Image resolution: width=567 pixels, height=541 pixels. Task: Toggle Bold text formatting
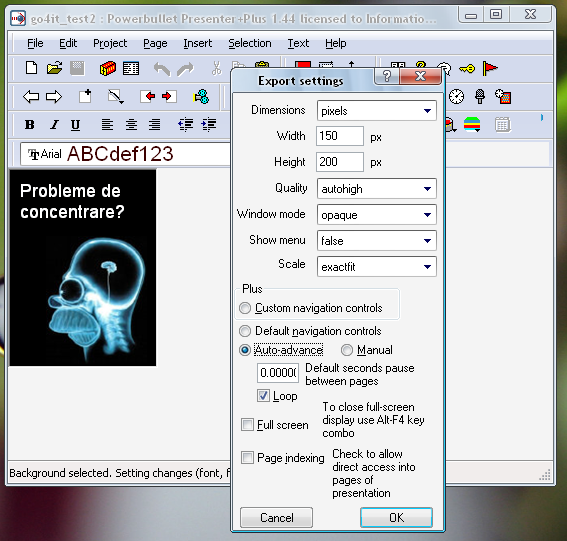click(x=30, y=125)
